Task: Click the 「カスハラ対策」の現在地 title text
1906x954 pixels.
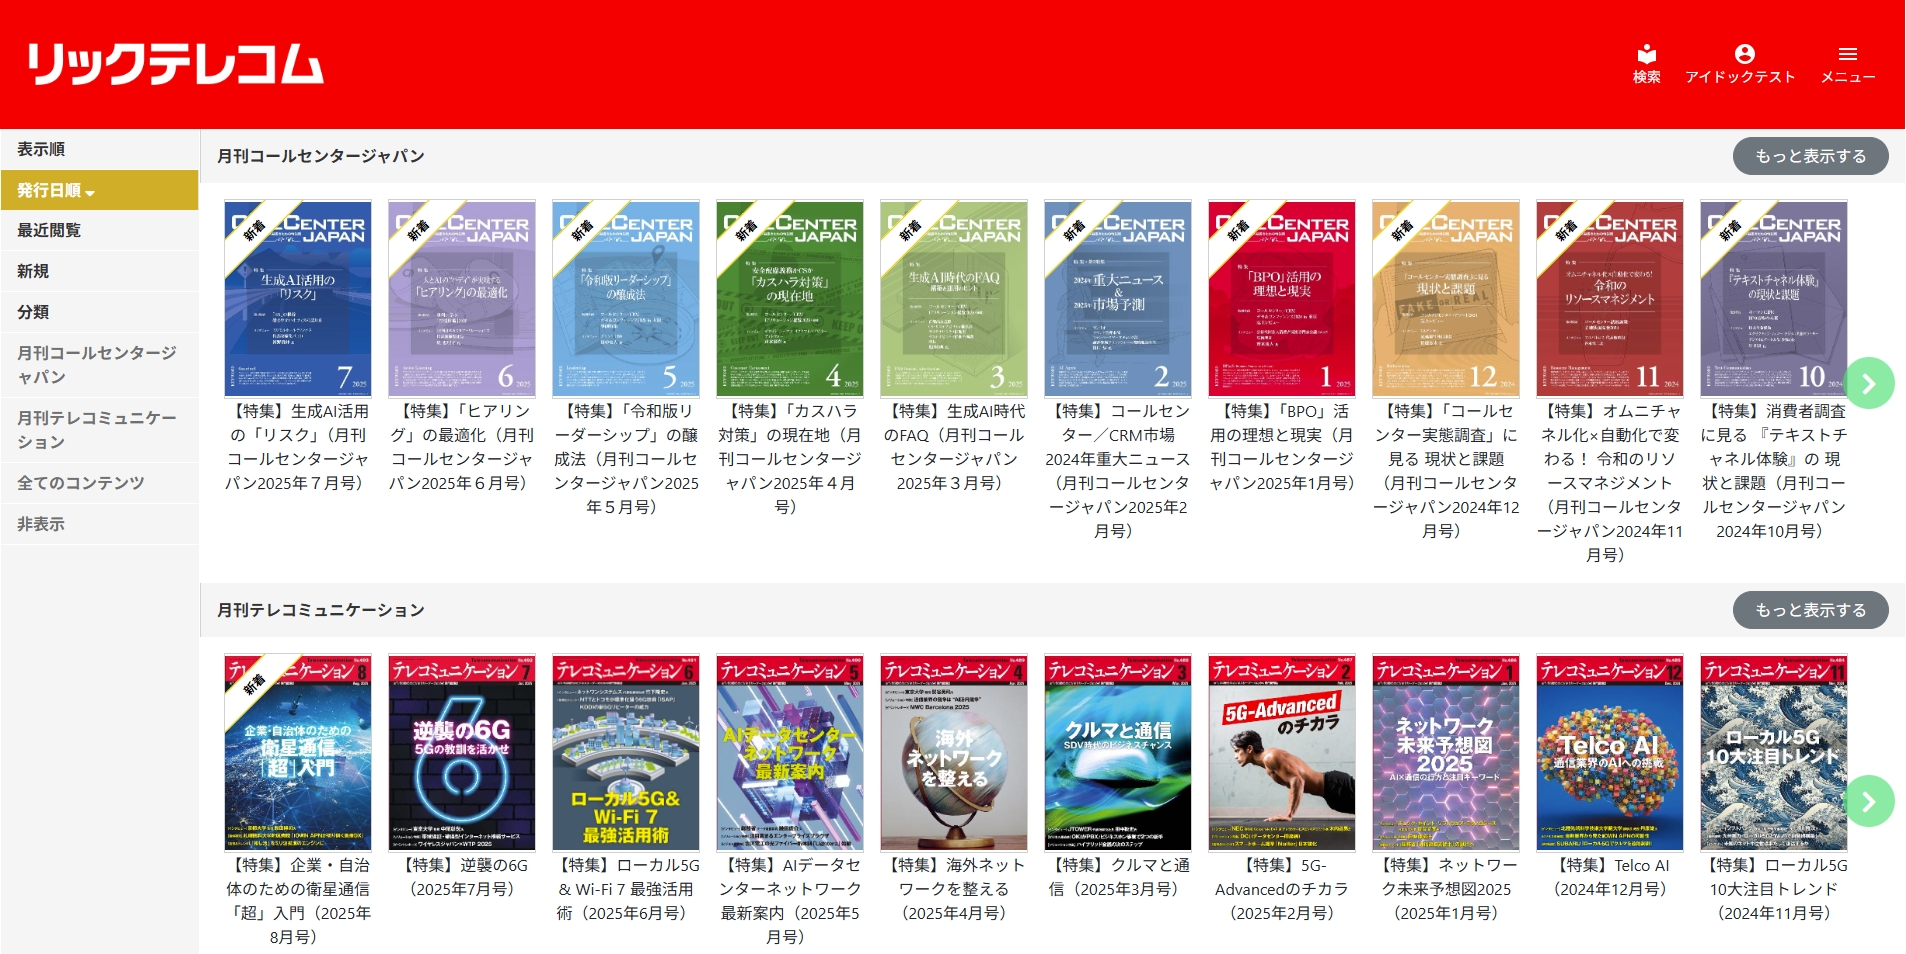Action: pos(790,459)
